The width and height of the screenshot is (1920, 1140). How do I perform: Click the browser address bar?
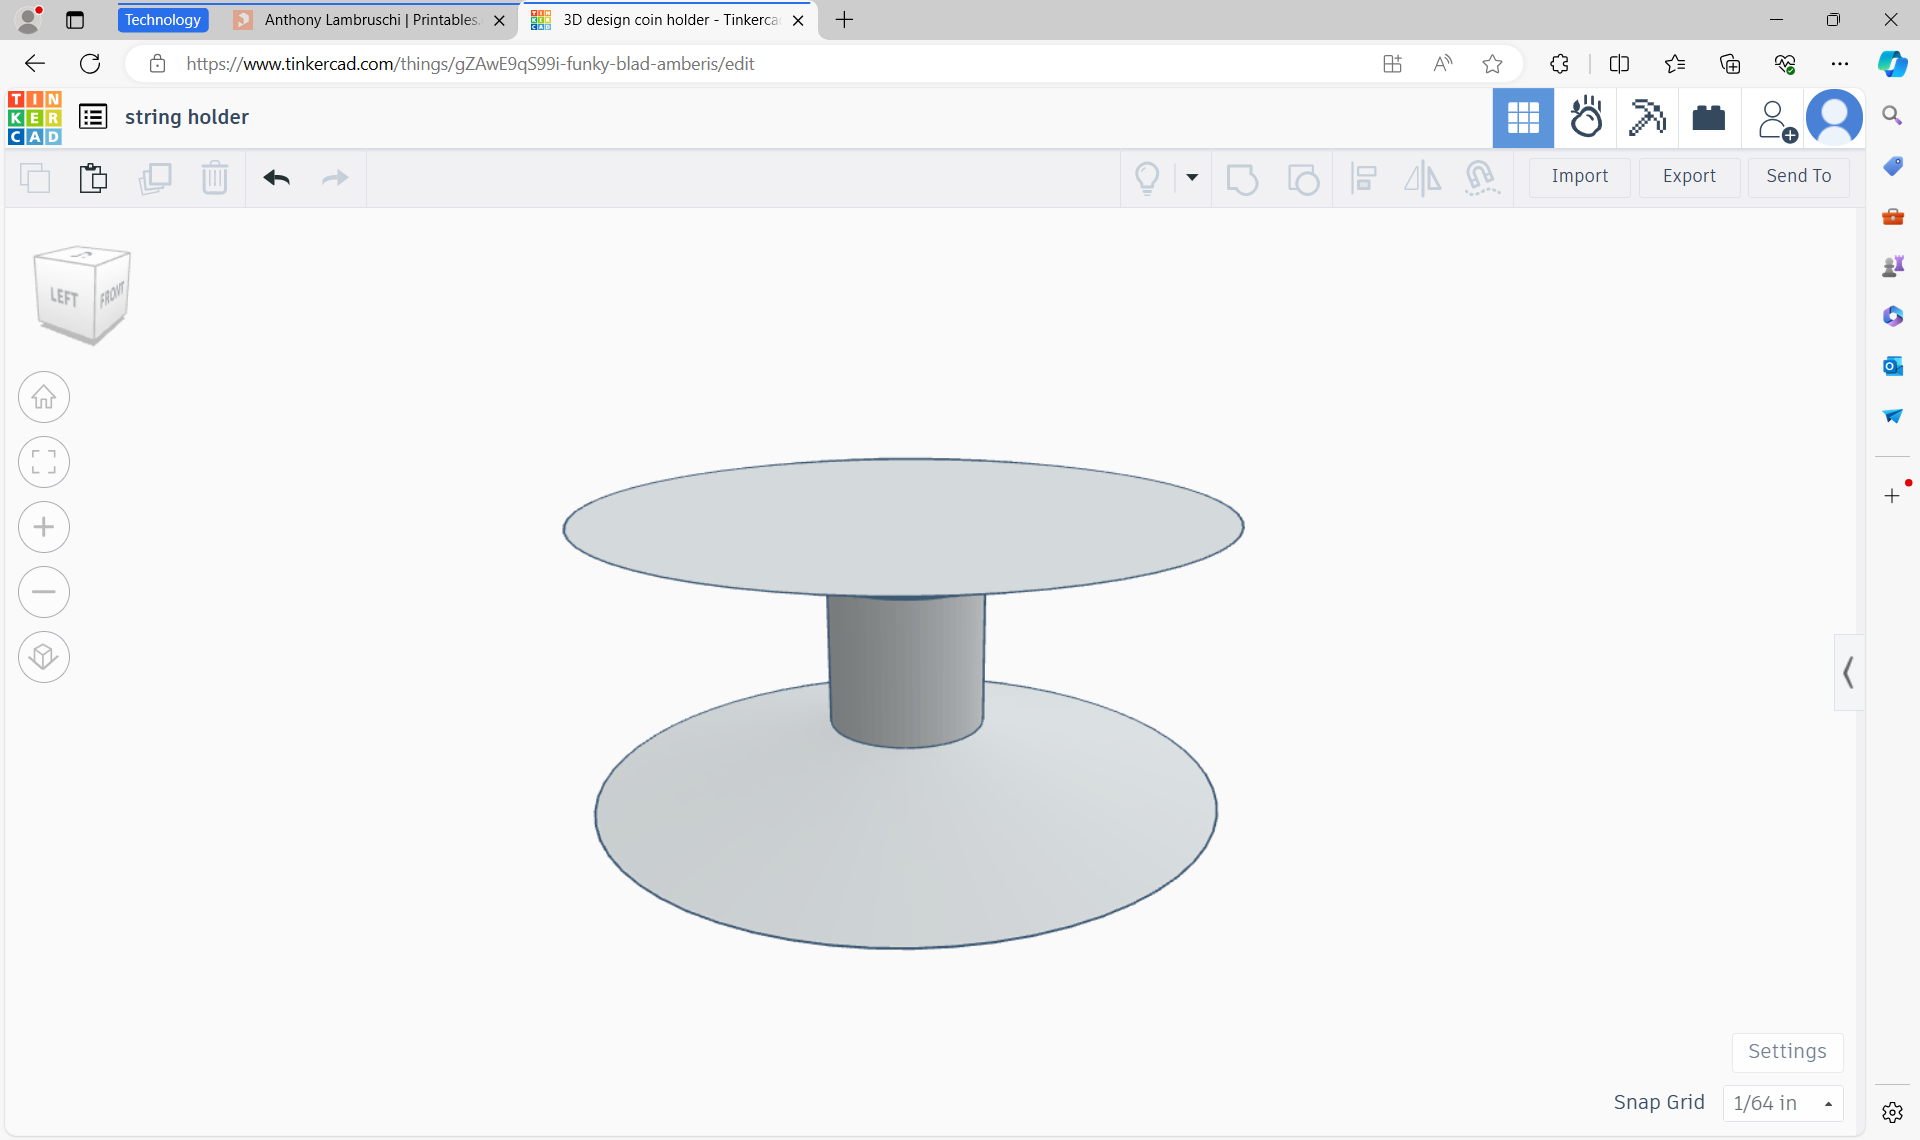[x=700, y=63]
